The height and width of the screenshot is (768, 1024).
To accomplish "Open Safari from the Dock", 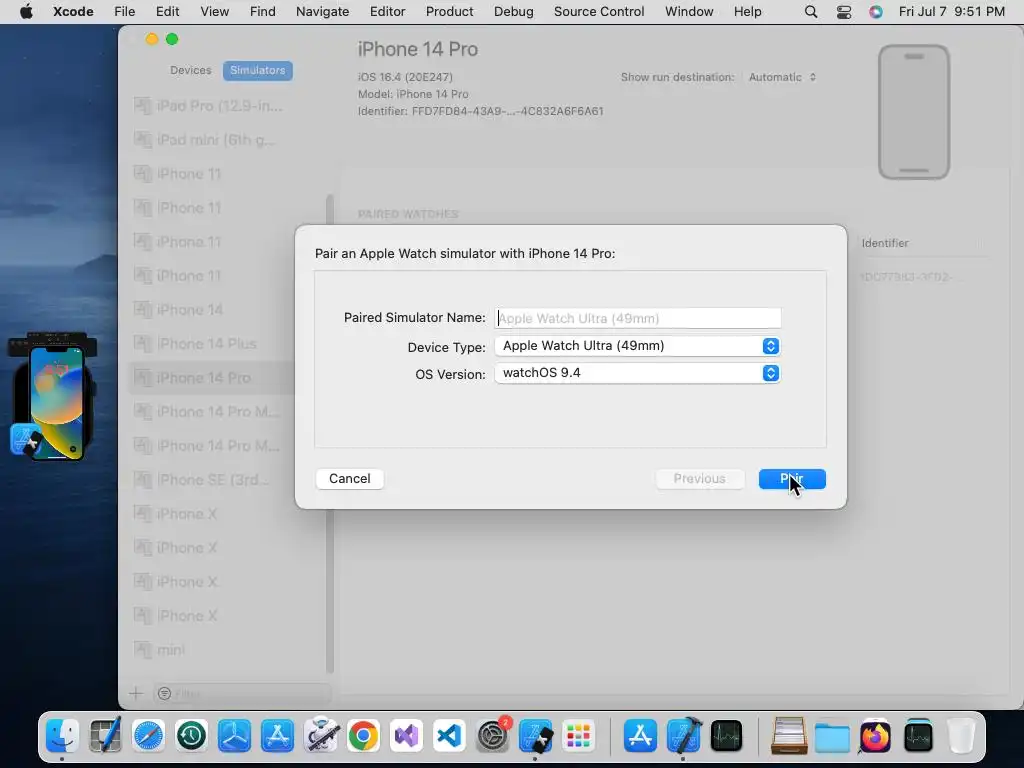I will tap(148, 736).
